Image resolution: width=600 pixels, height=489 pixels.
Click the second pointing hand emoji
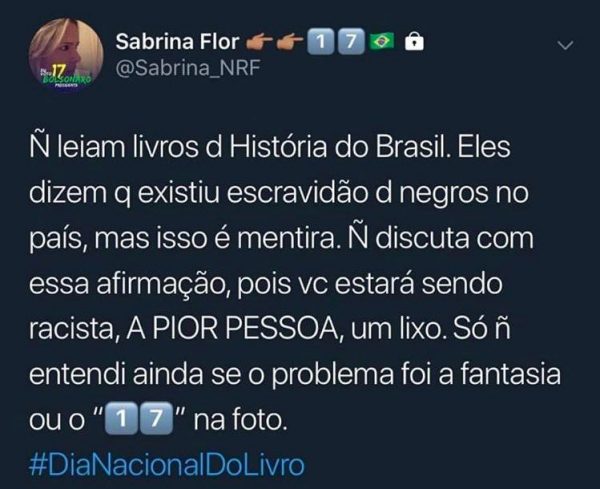(x=290, y=41)
